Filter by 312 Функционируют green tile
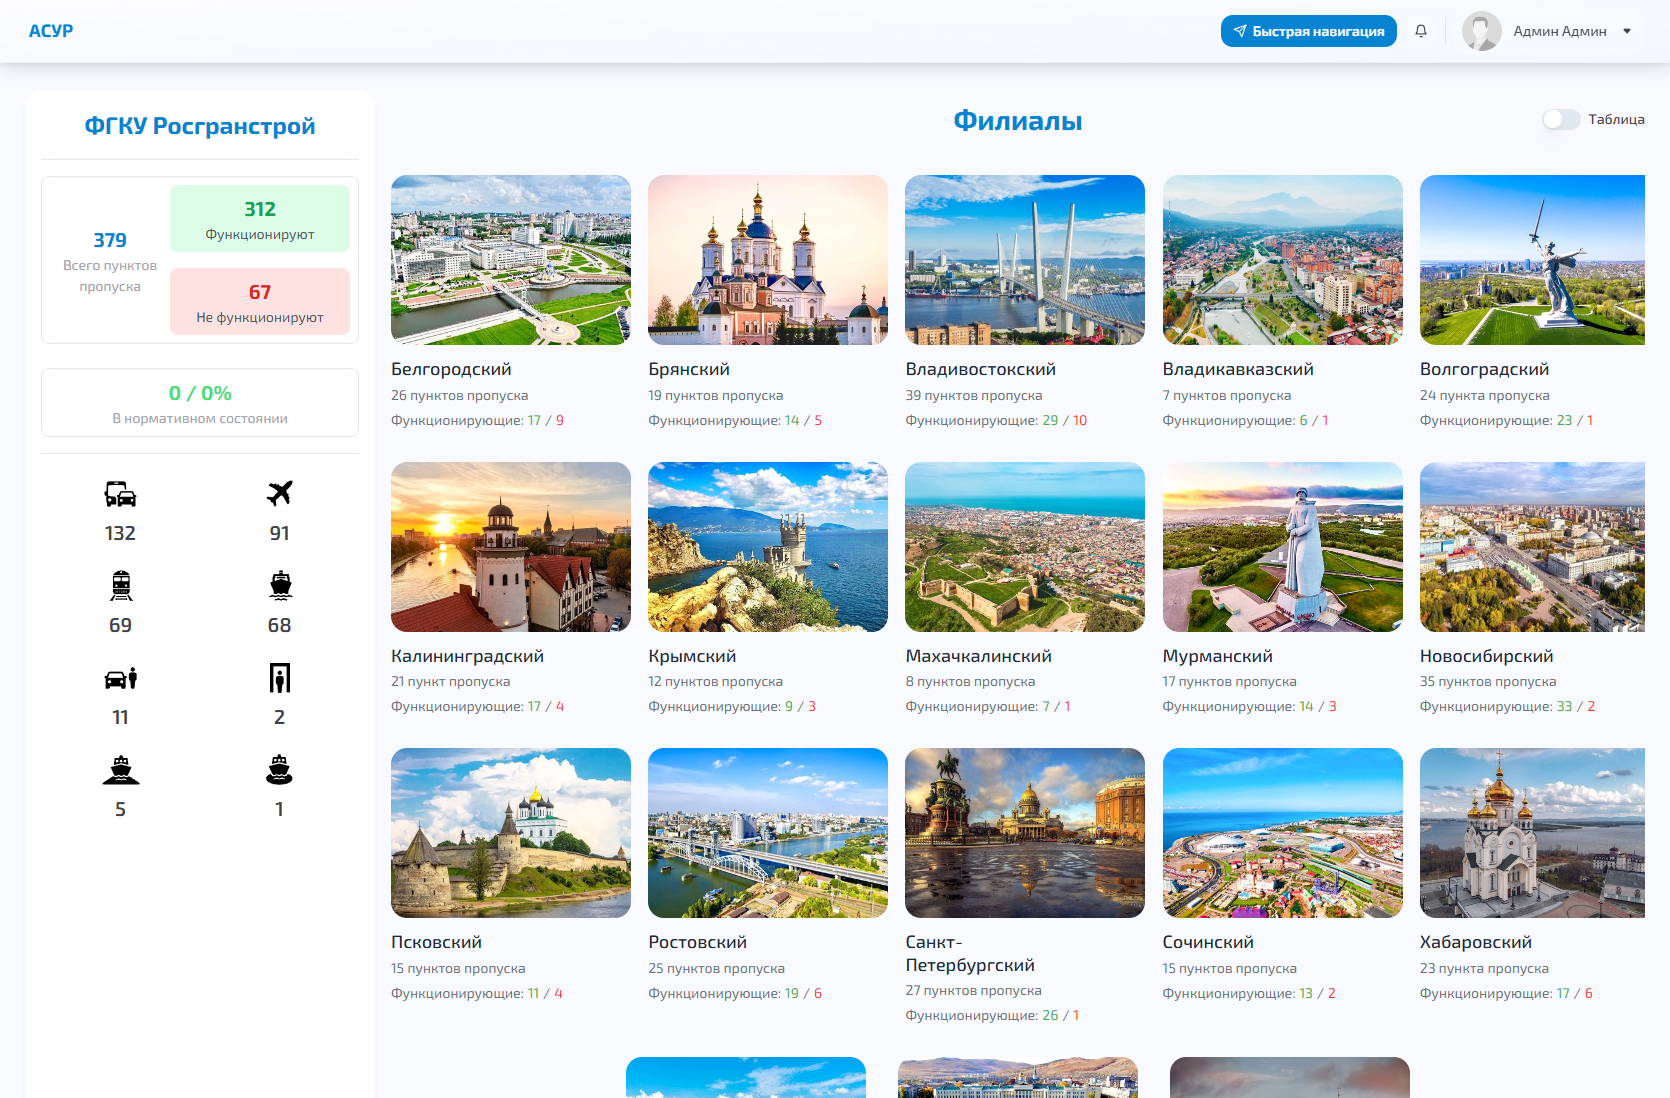 pos(260,218)
